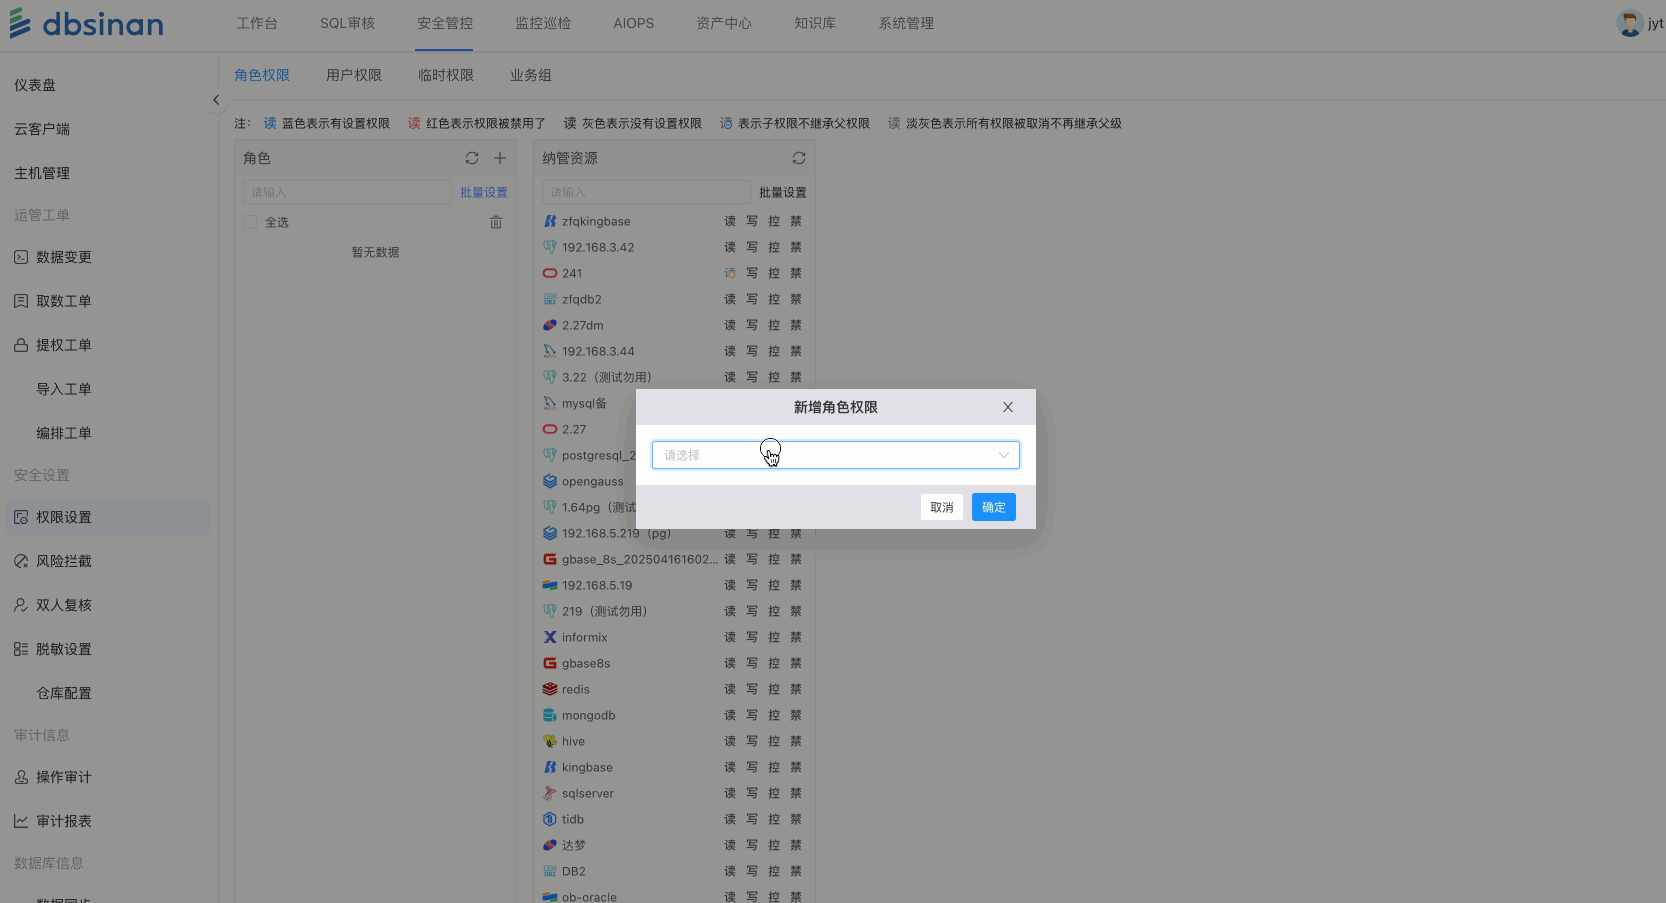Image resolution: width=1666 pixels, height=903 pixels.
Task: Toggle 禁 permission for 192.168.3.42
Action: (x=796, y=247)
